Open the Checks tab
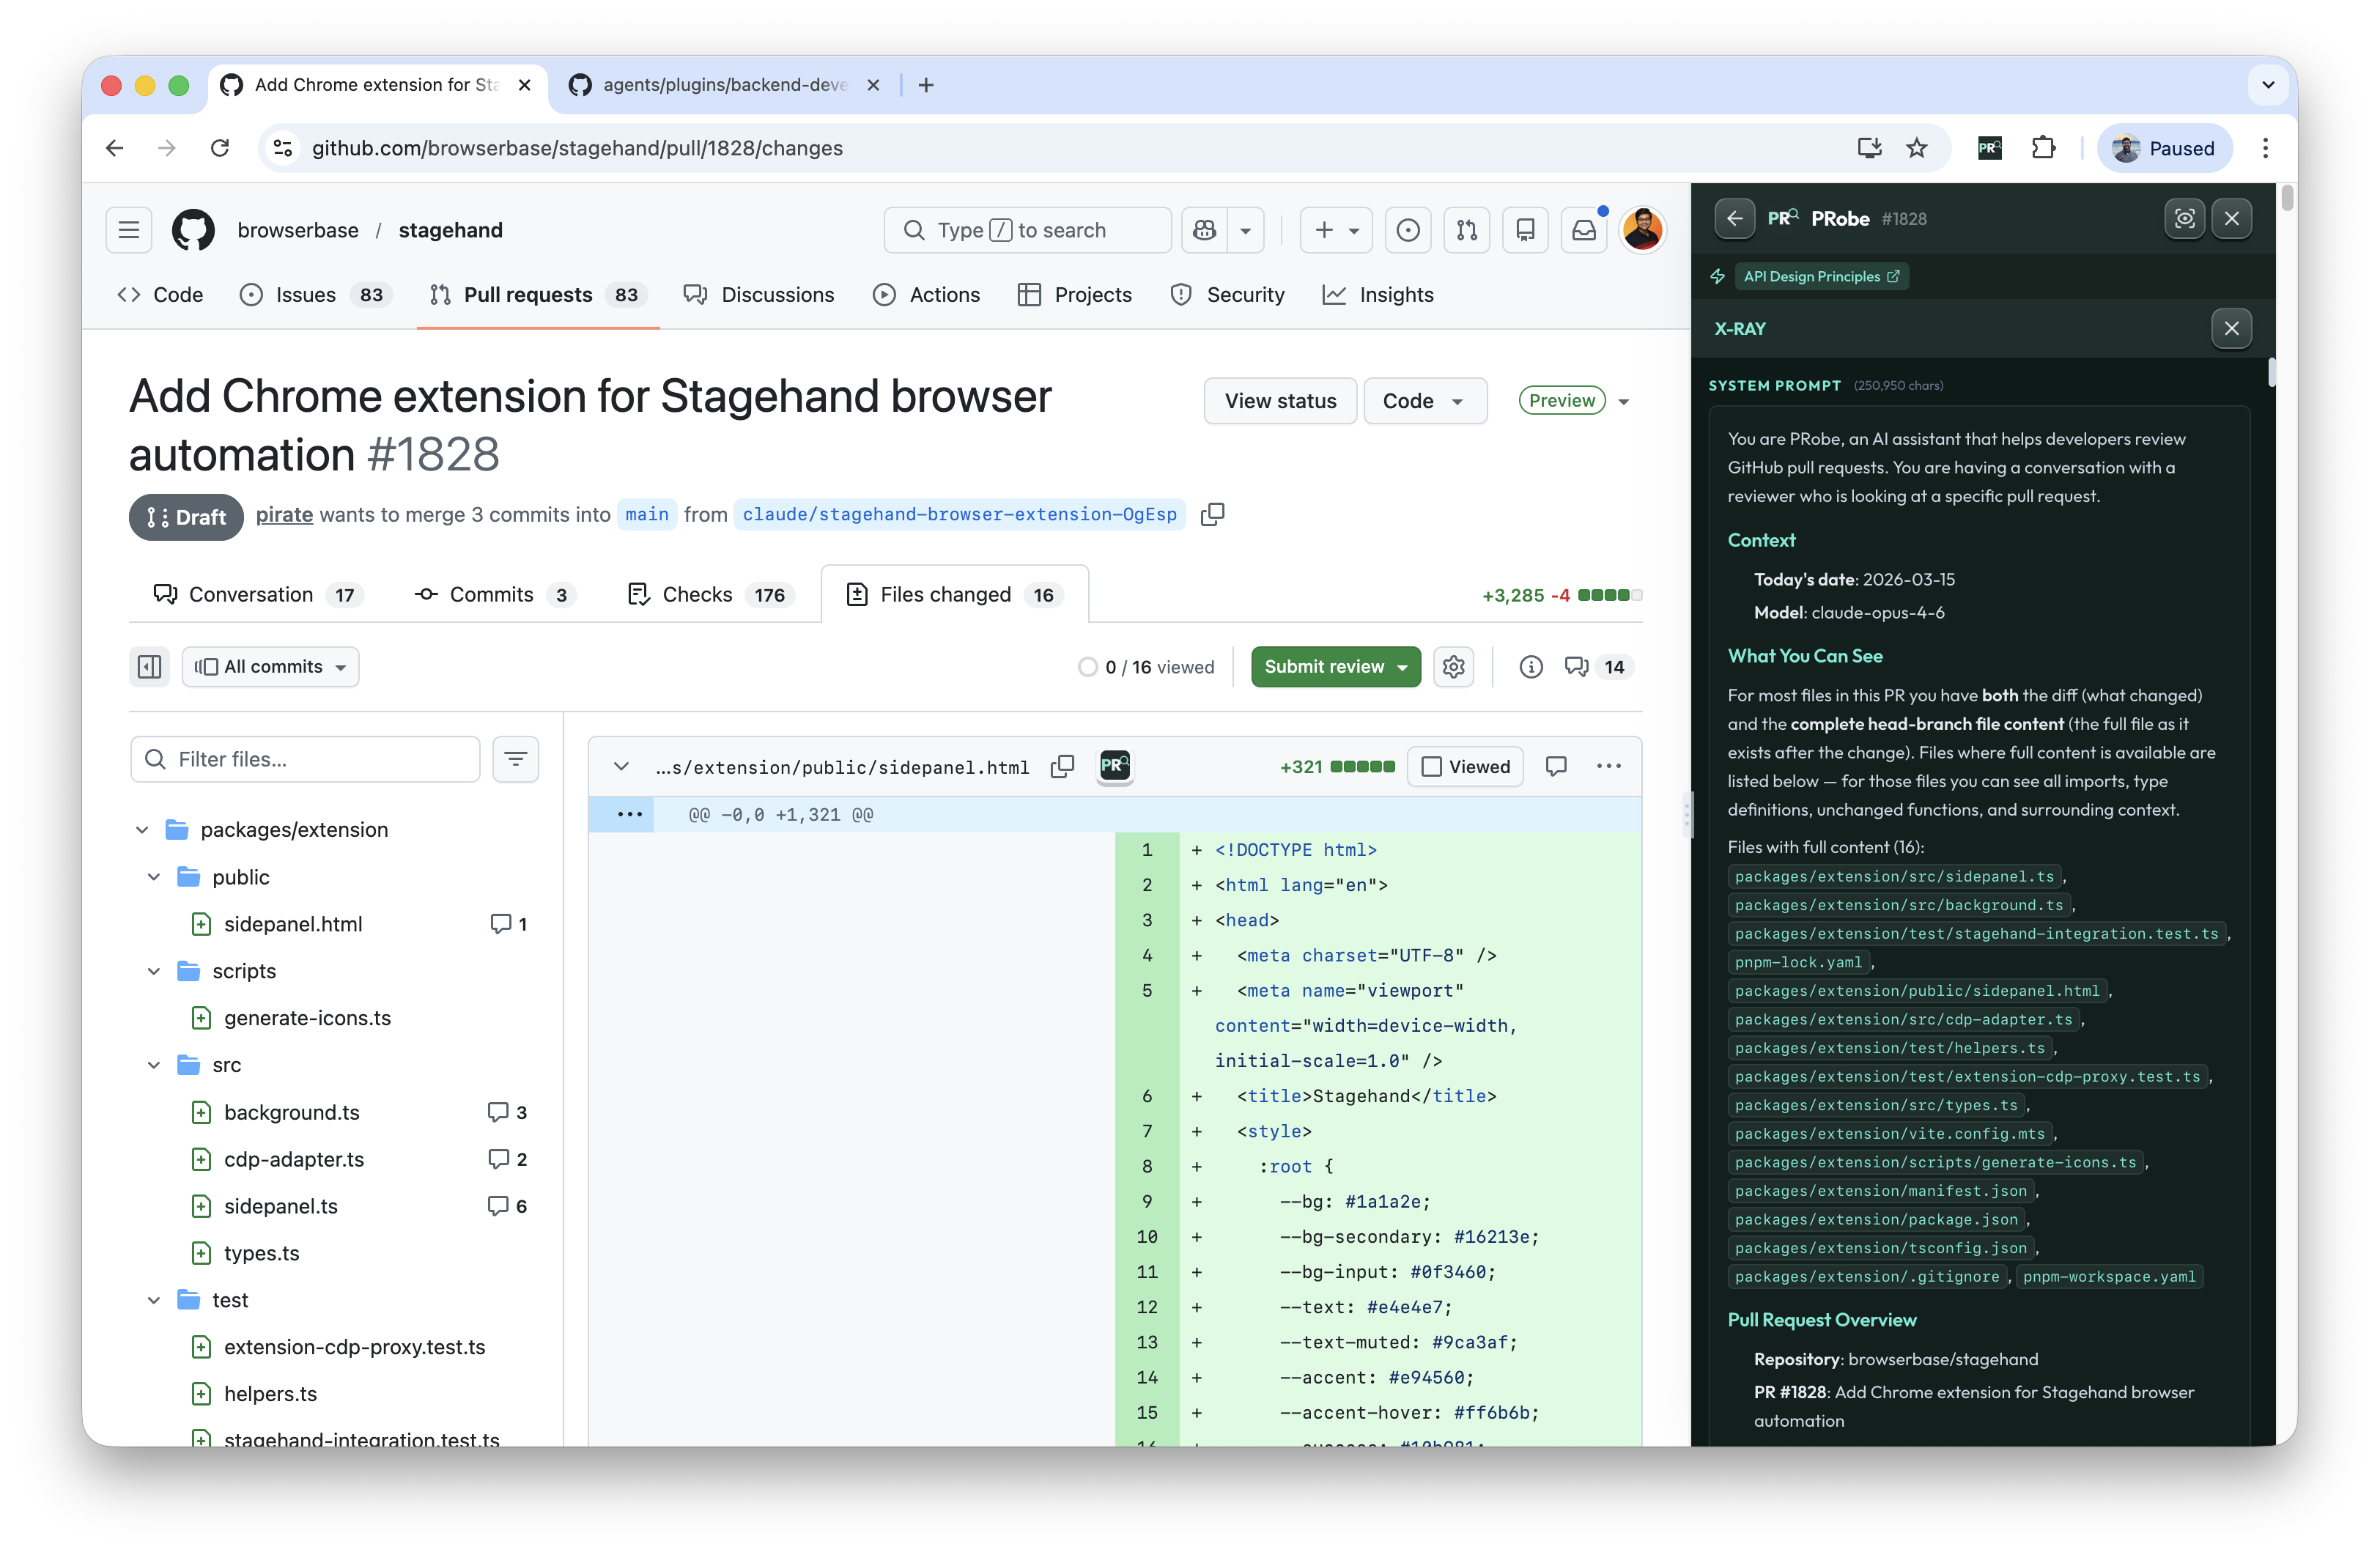Screen dimensions: 2380x1555 697,595
